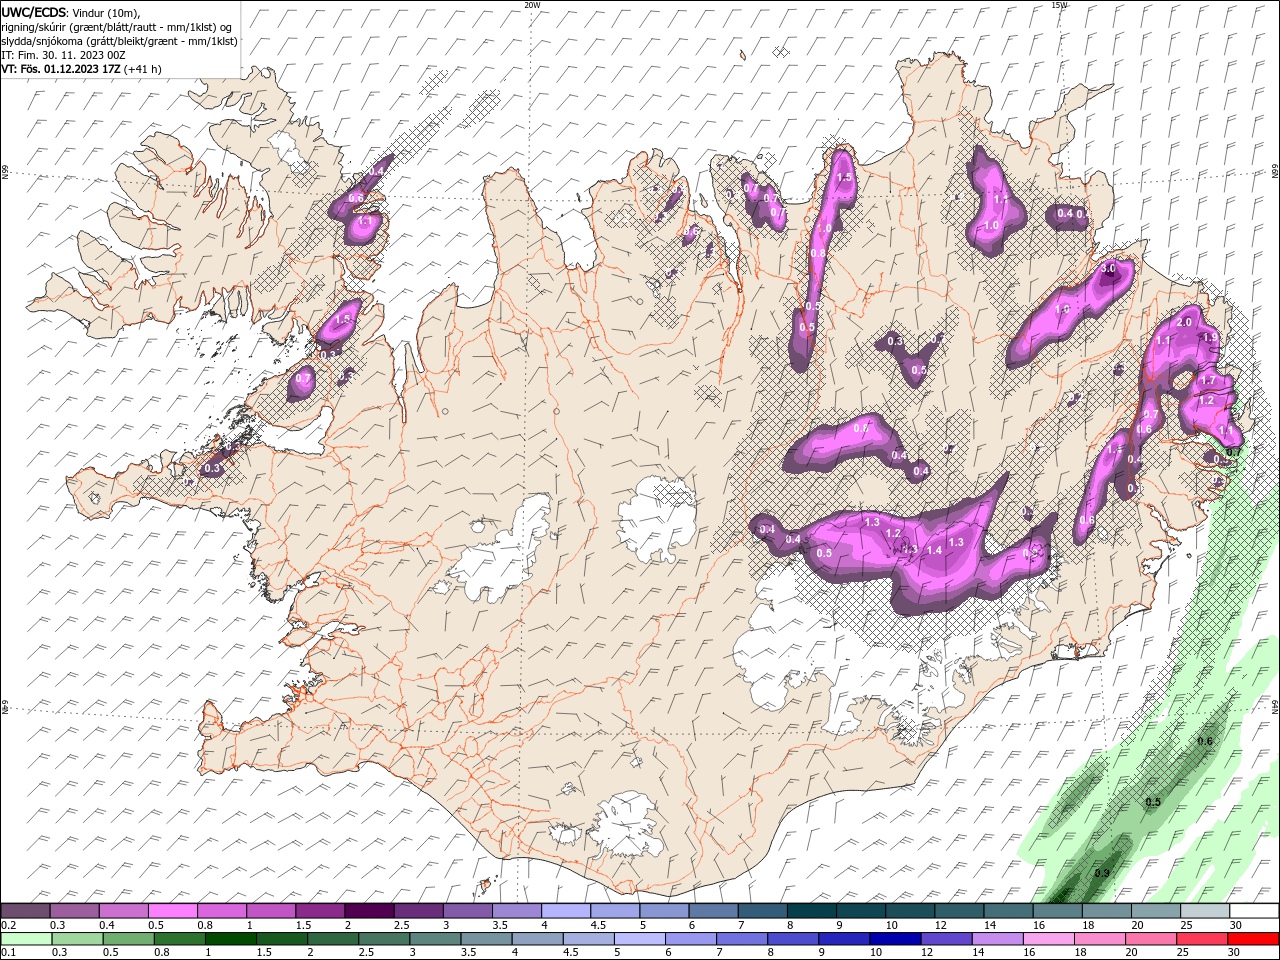Select lower legend palest green swatch between 0.1 and 0.3
The image size is (1280, 960).
[26, 939]
